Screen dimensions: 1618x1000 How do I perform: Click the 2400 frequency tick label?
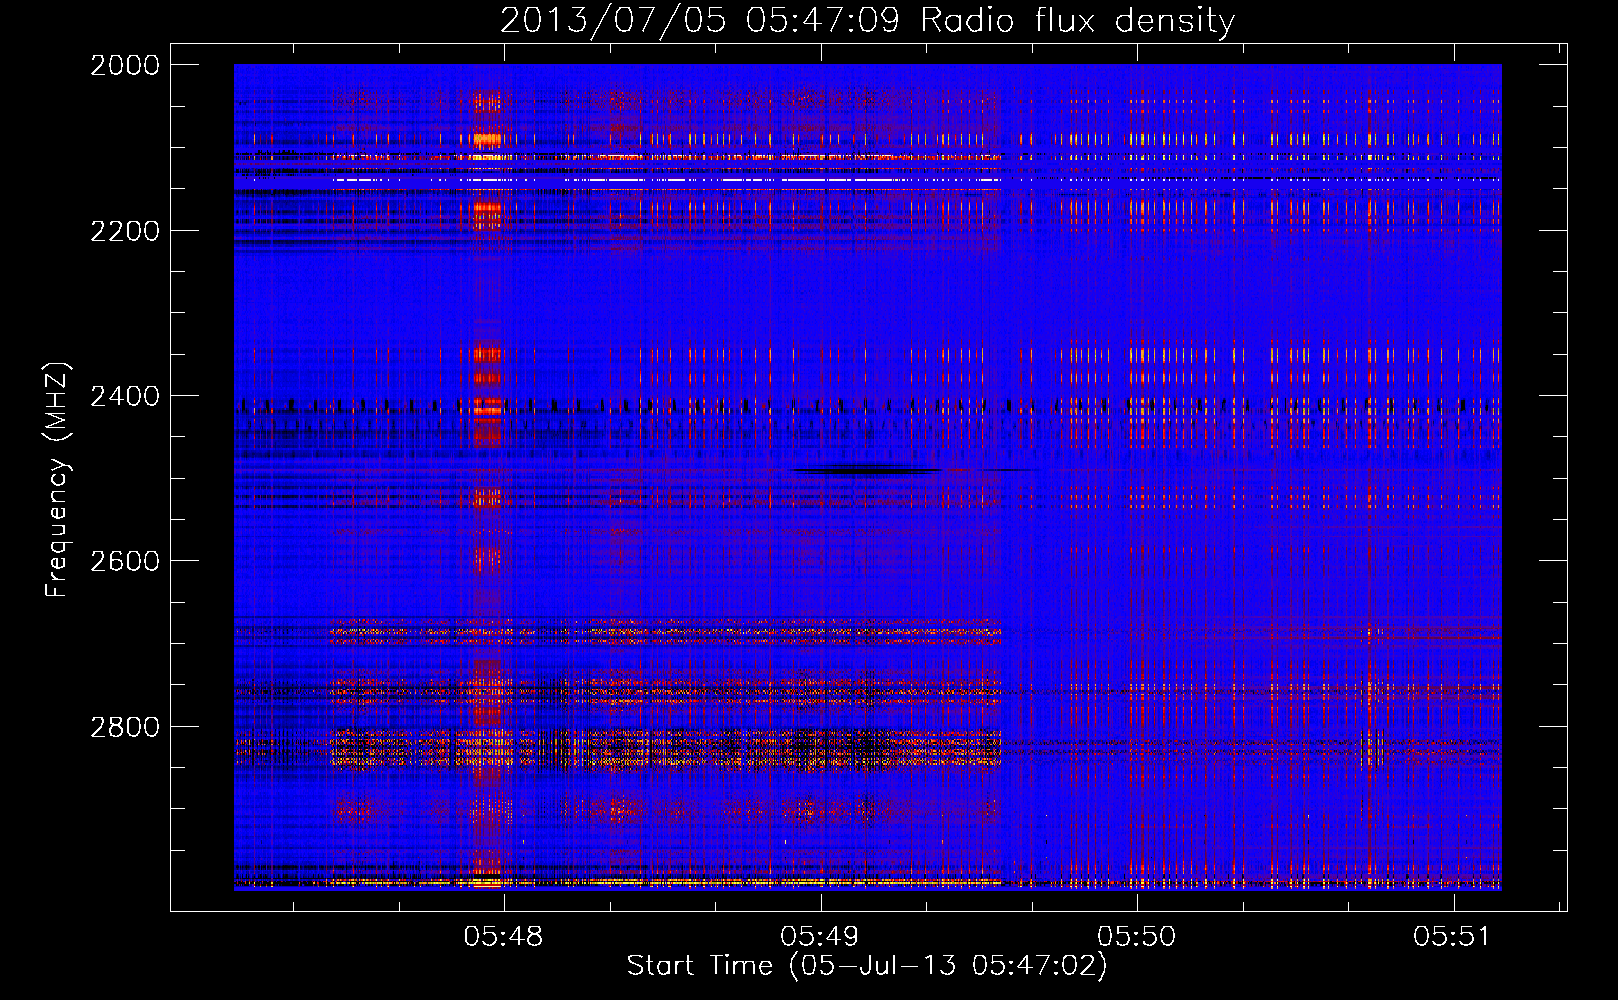(125, 397)
